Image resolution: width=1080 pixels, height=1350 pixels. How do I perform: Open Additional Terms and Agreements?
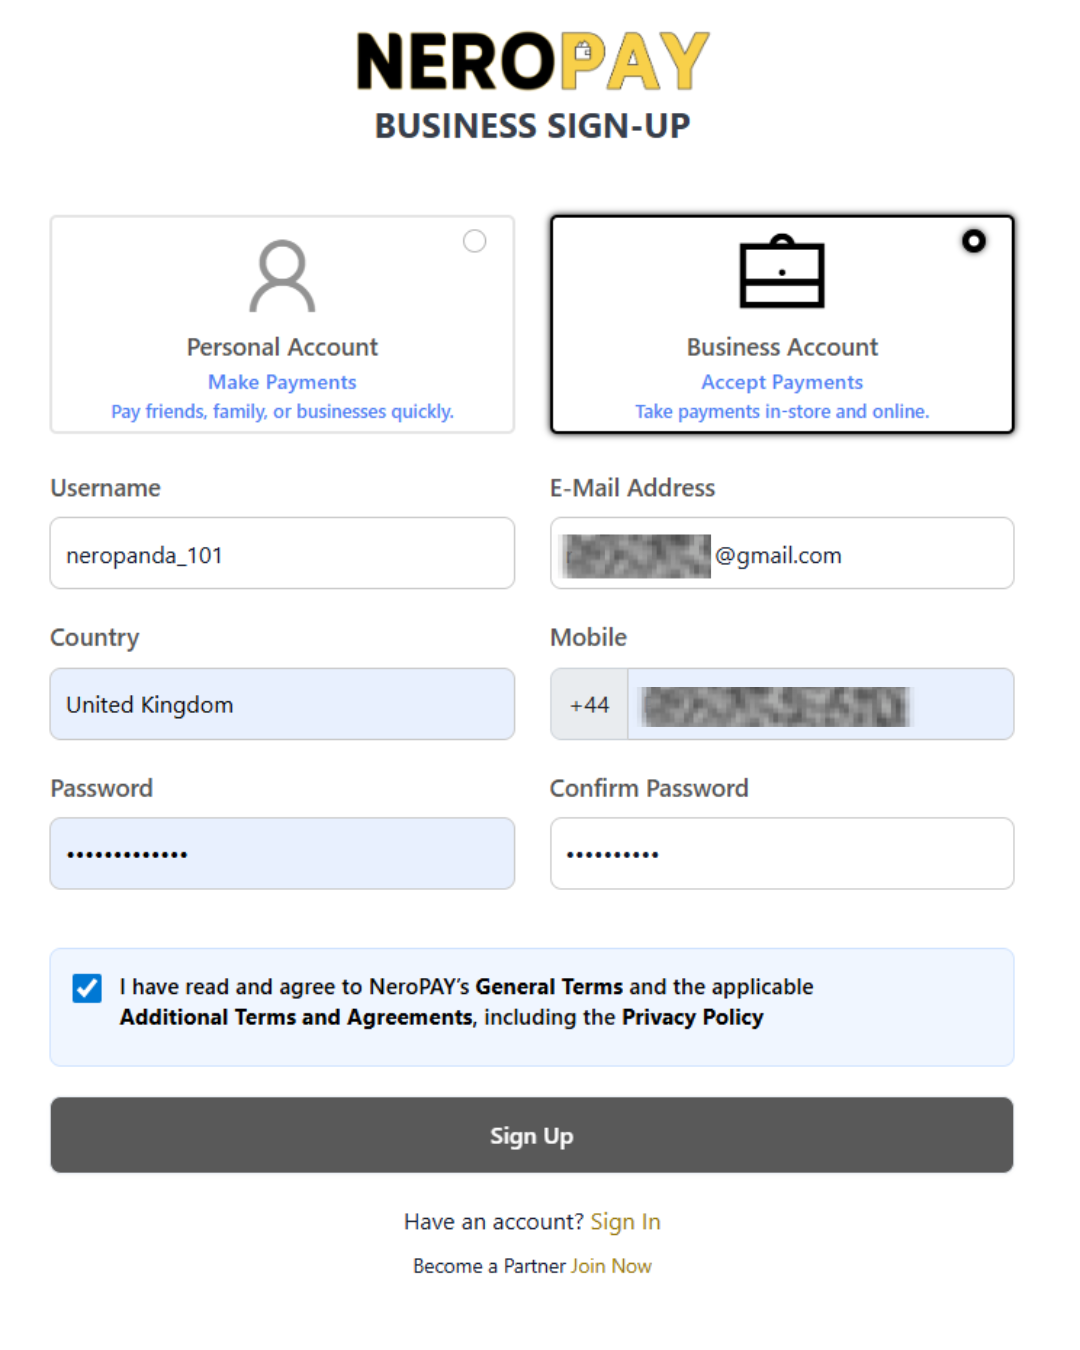point(294,1017)
